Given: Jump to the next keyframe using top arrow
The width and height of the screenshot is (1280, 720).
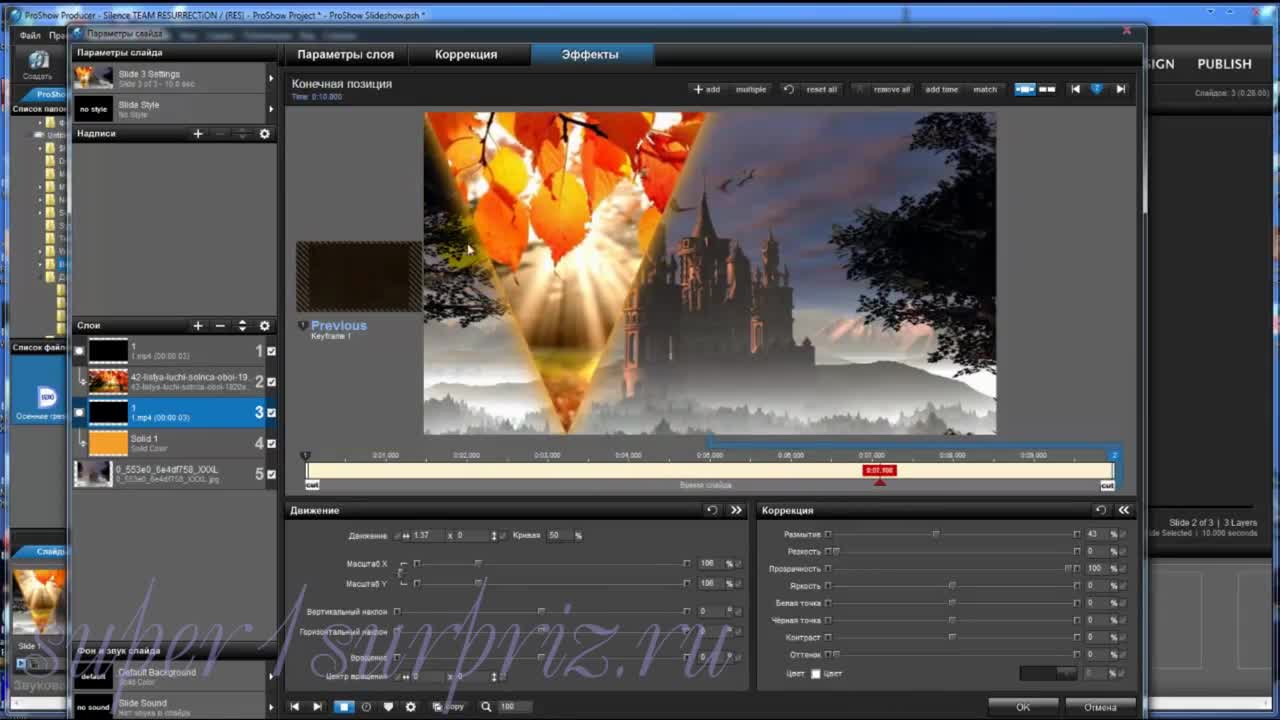Looking at the screenshot, I should [1121, 89].
